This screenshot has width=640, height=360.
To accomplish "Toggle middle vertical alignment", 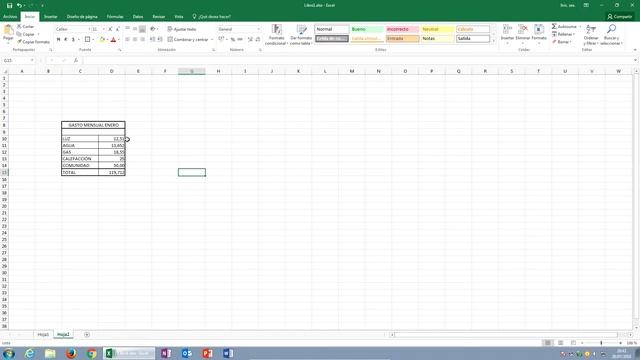I will coord(135,29).
